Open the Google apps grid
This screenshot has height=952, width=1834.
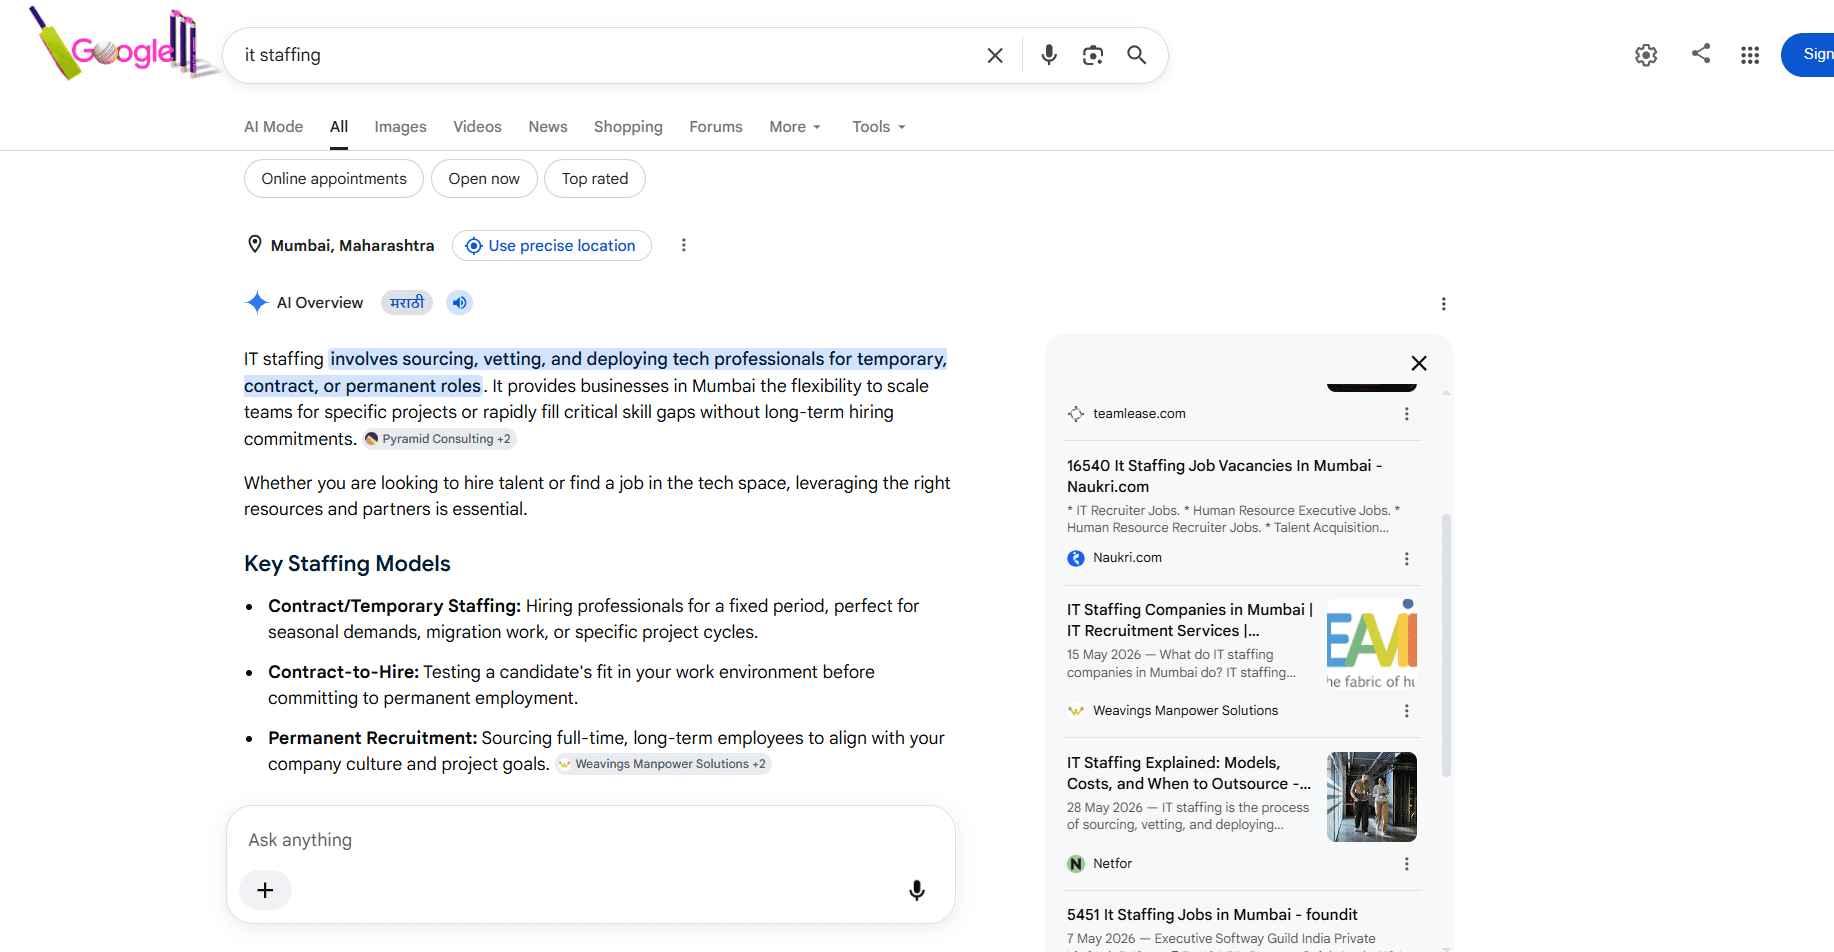point(1750,55)
